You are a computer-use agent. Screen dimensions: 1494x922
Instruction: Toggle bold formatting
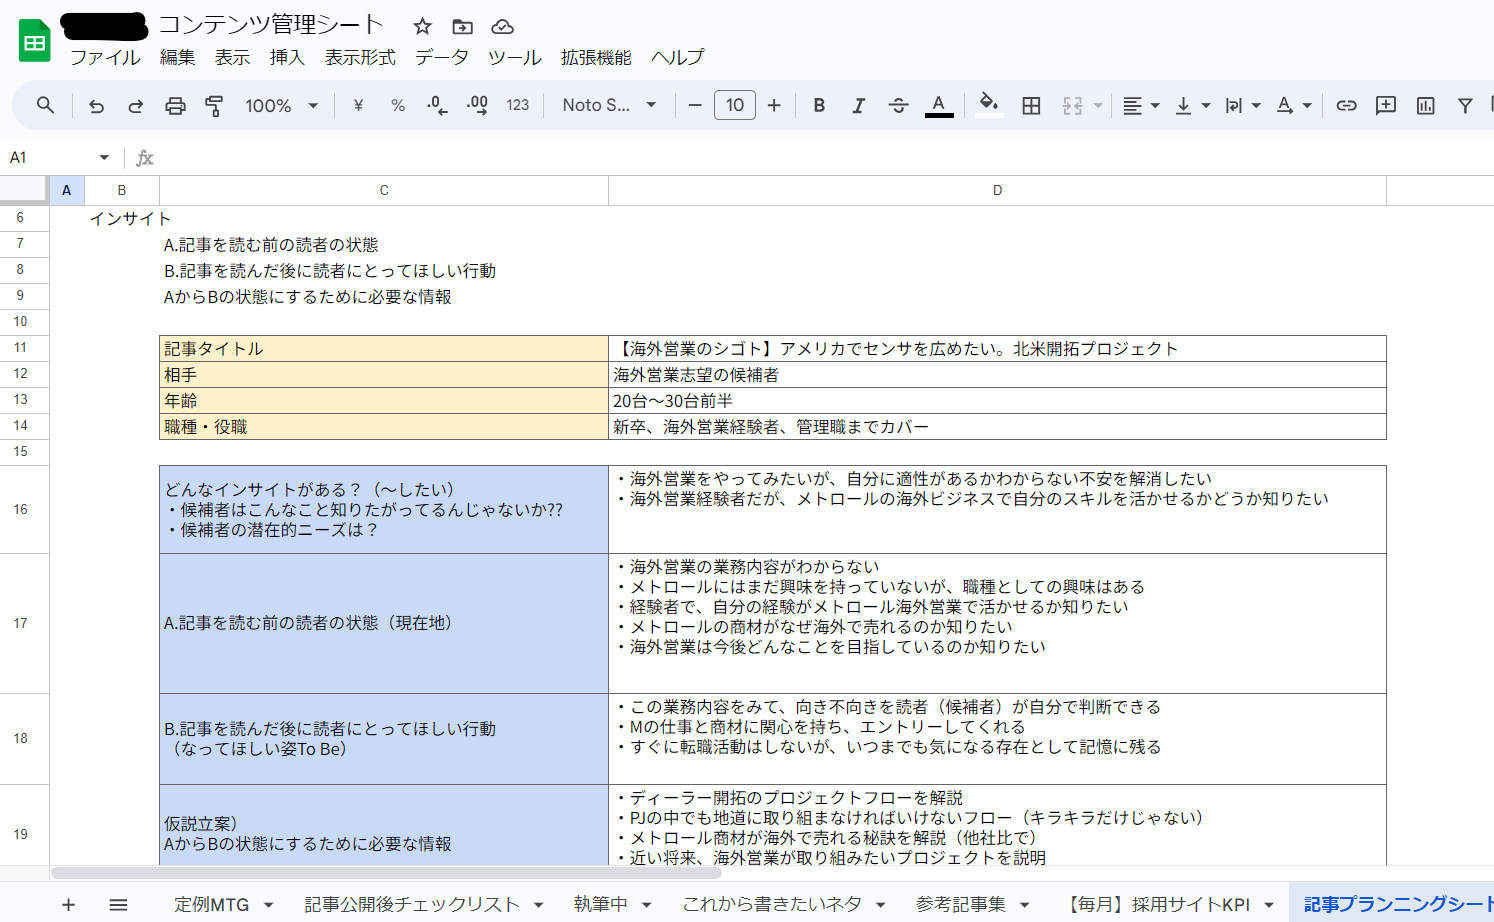[x=819, y=105]
